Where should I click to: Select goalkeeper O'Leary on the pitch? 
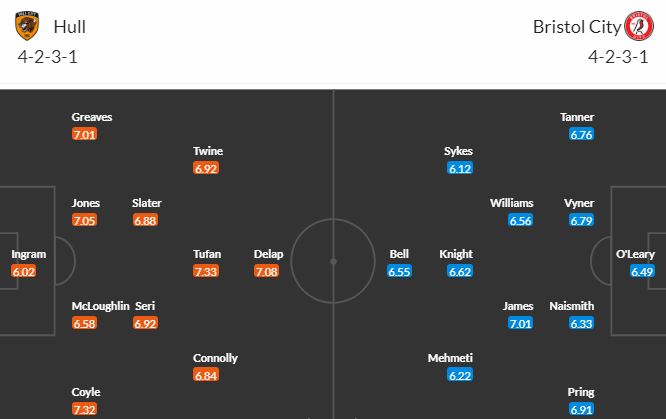click(635, 254)
